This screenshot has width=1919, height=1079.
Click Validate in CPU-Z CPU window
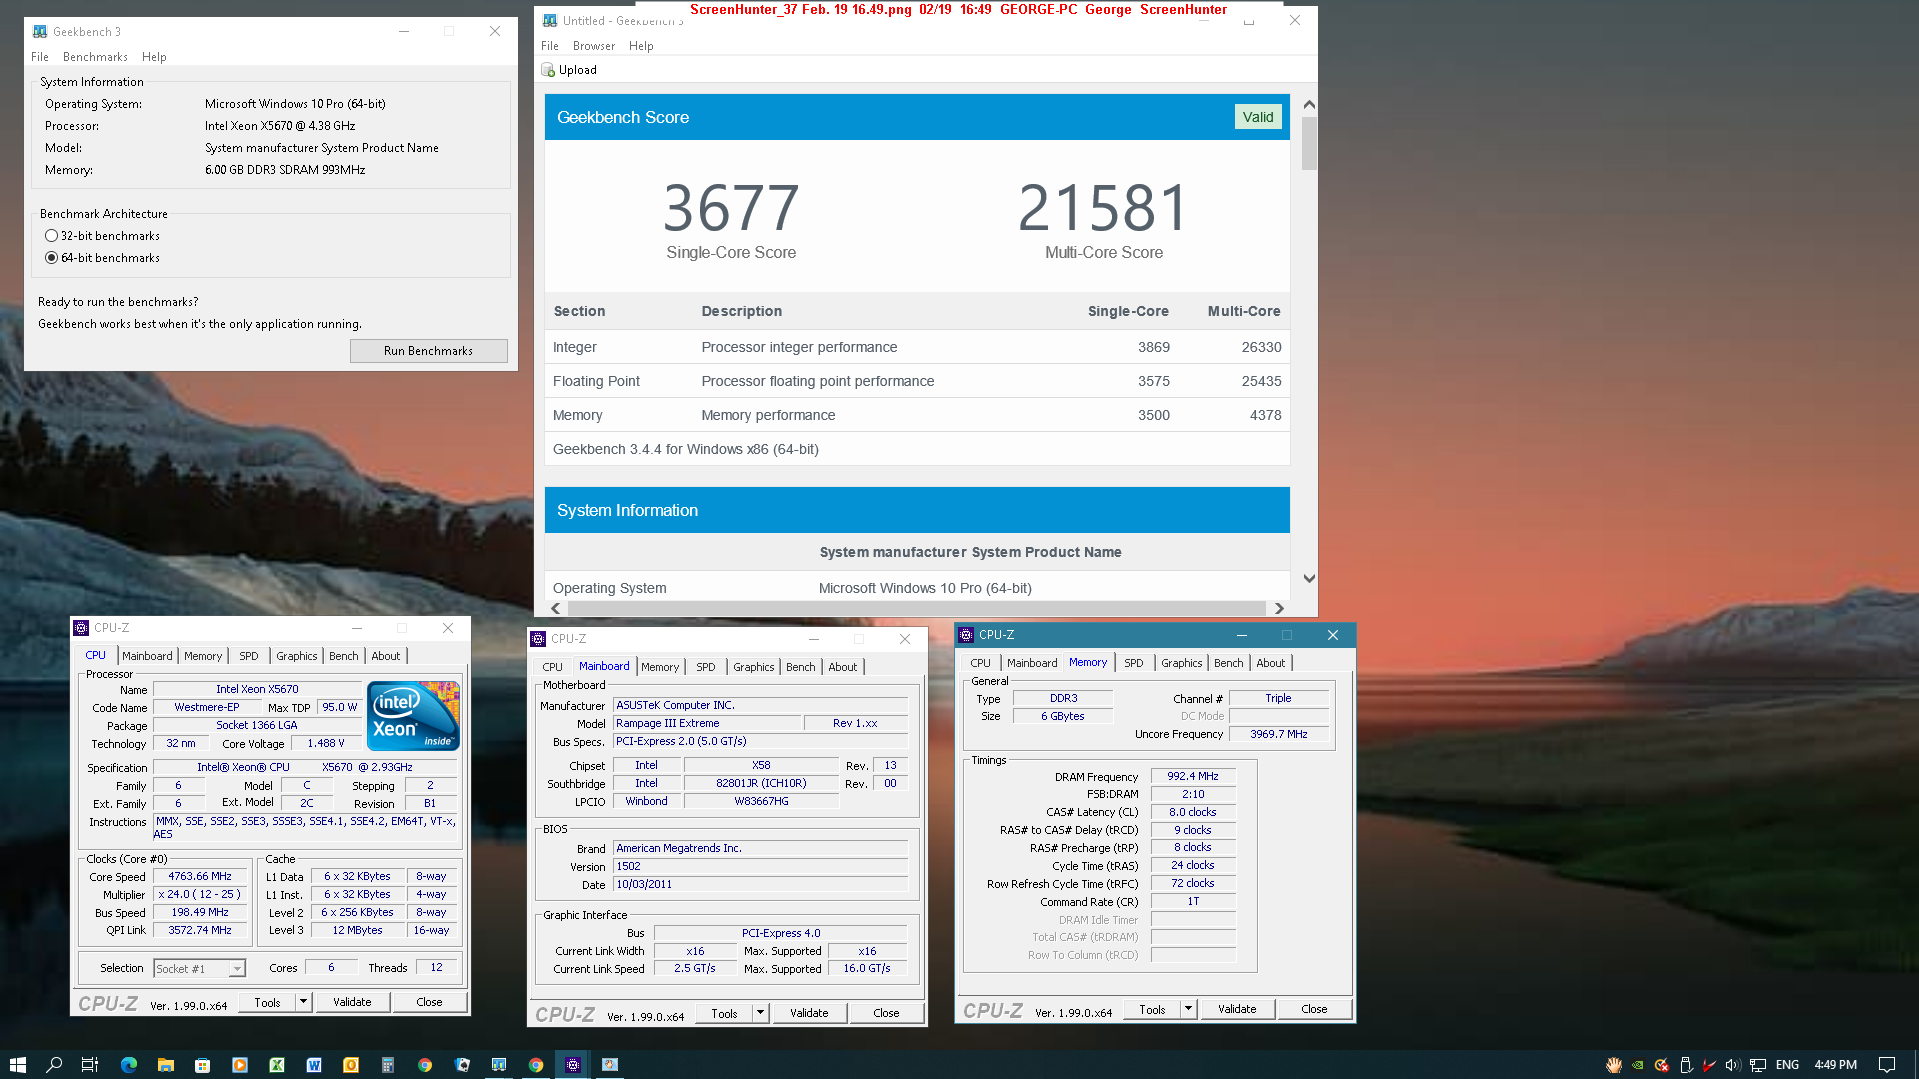[352, 1002]
